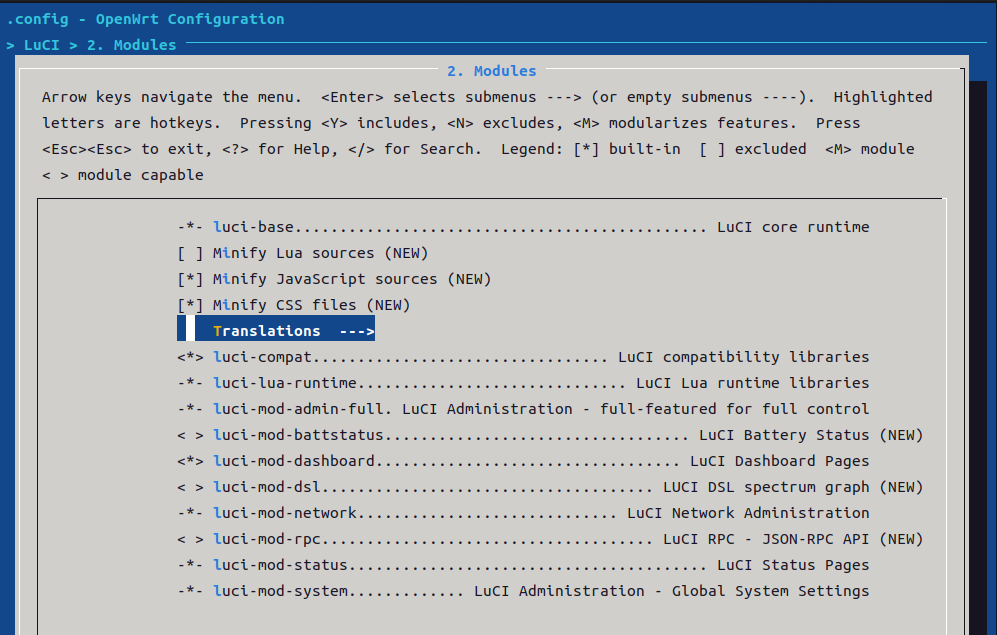
Task: Disable the Minify JavaScript sources option
Action: (x=190, y=280)
